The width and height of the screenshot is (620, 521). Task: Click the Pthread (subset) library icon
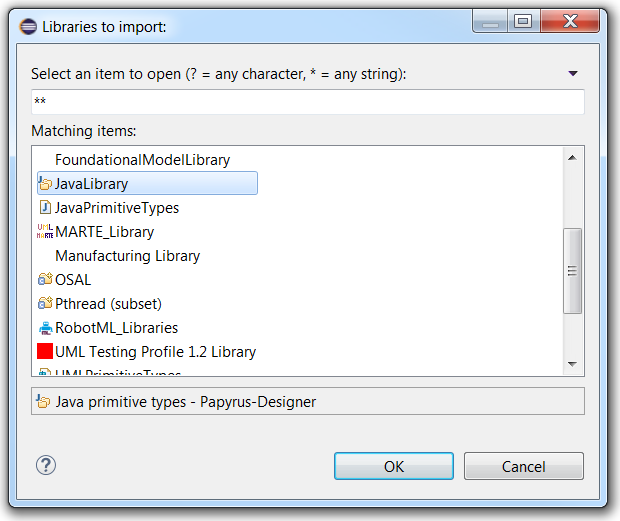[44, 303]
